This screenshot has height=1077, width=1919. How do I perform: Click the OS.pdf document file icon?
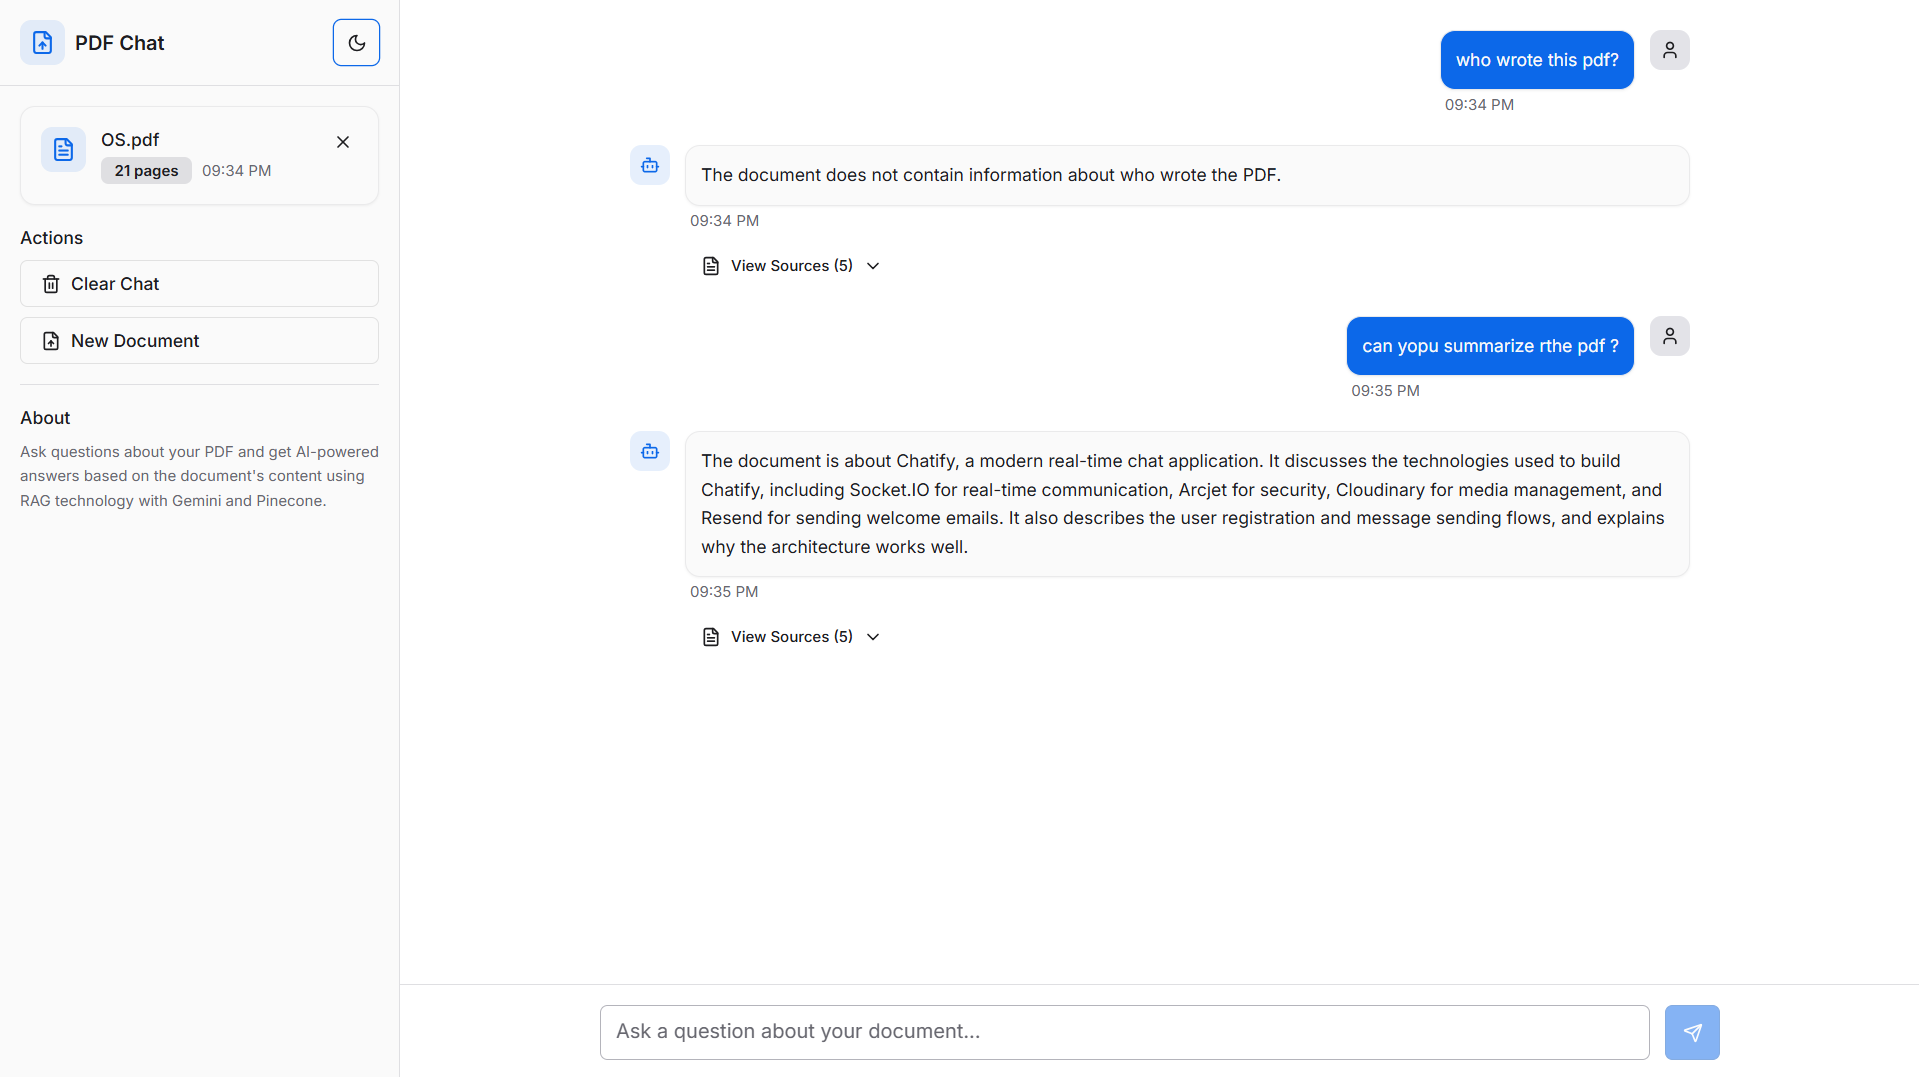(x=63, y=150)
